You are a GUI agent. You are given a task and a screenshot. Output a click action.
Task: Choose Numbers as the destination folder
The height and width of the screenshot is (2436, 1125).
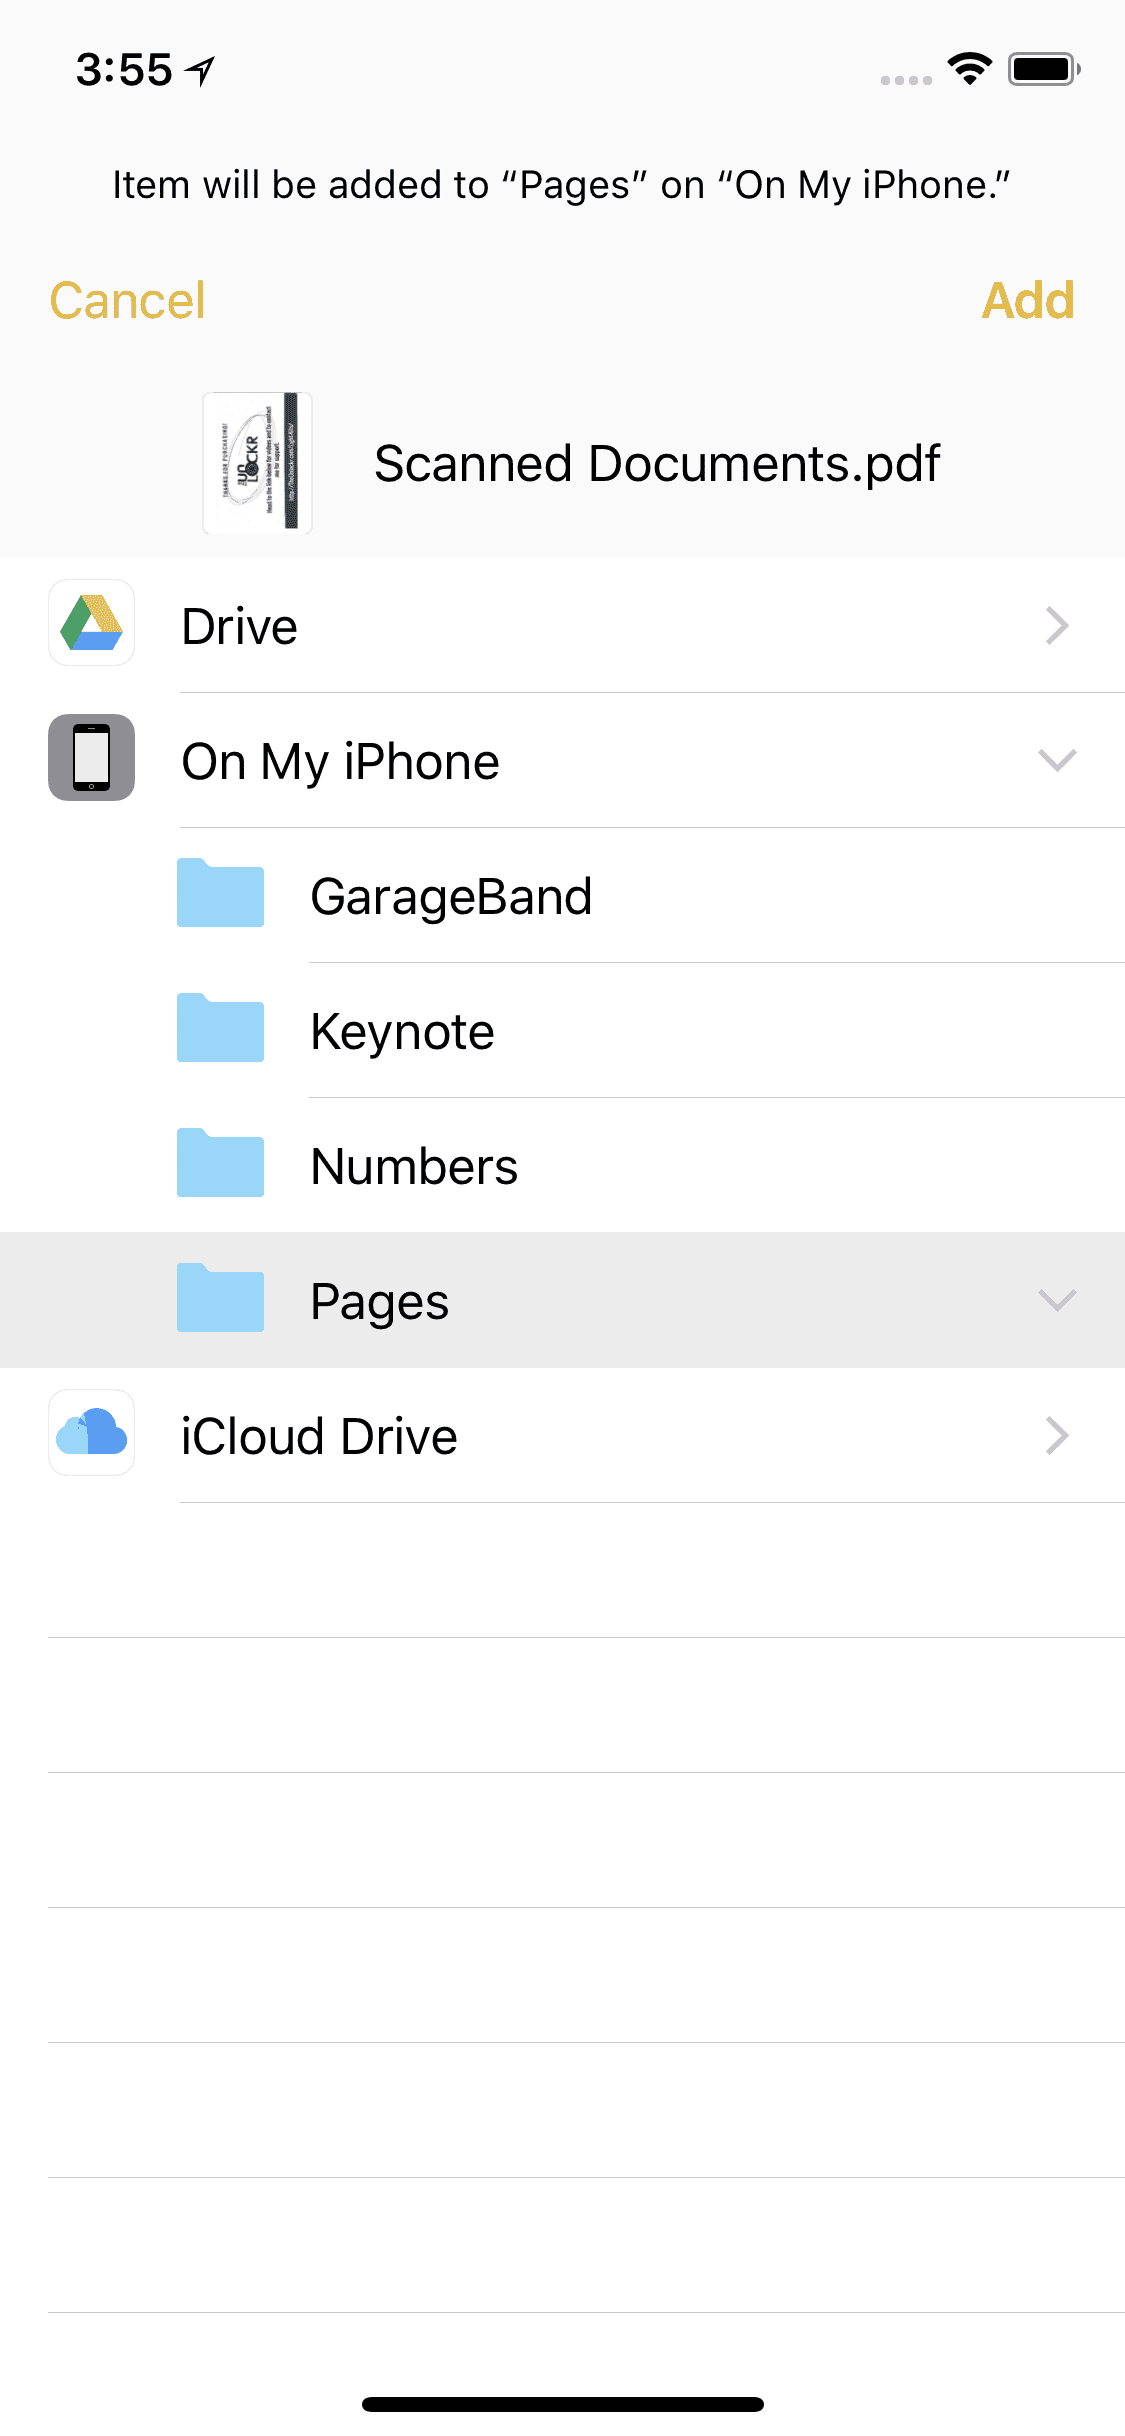(414, 1166)
